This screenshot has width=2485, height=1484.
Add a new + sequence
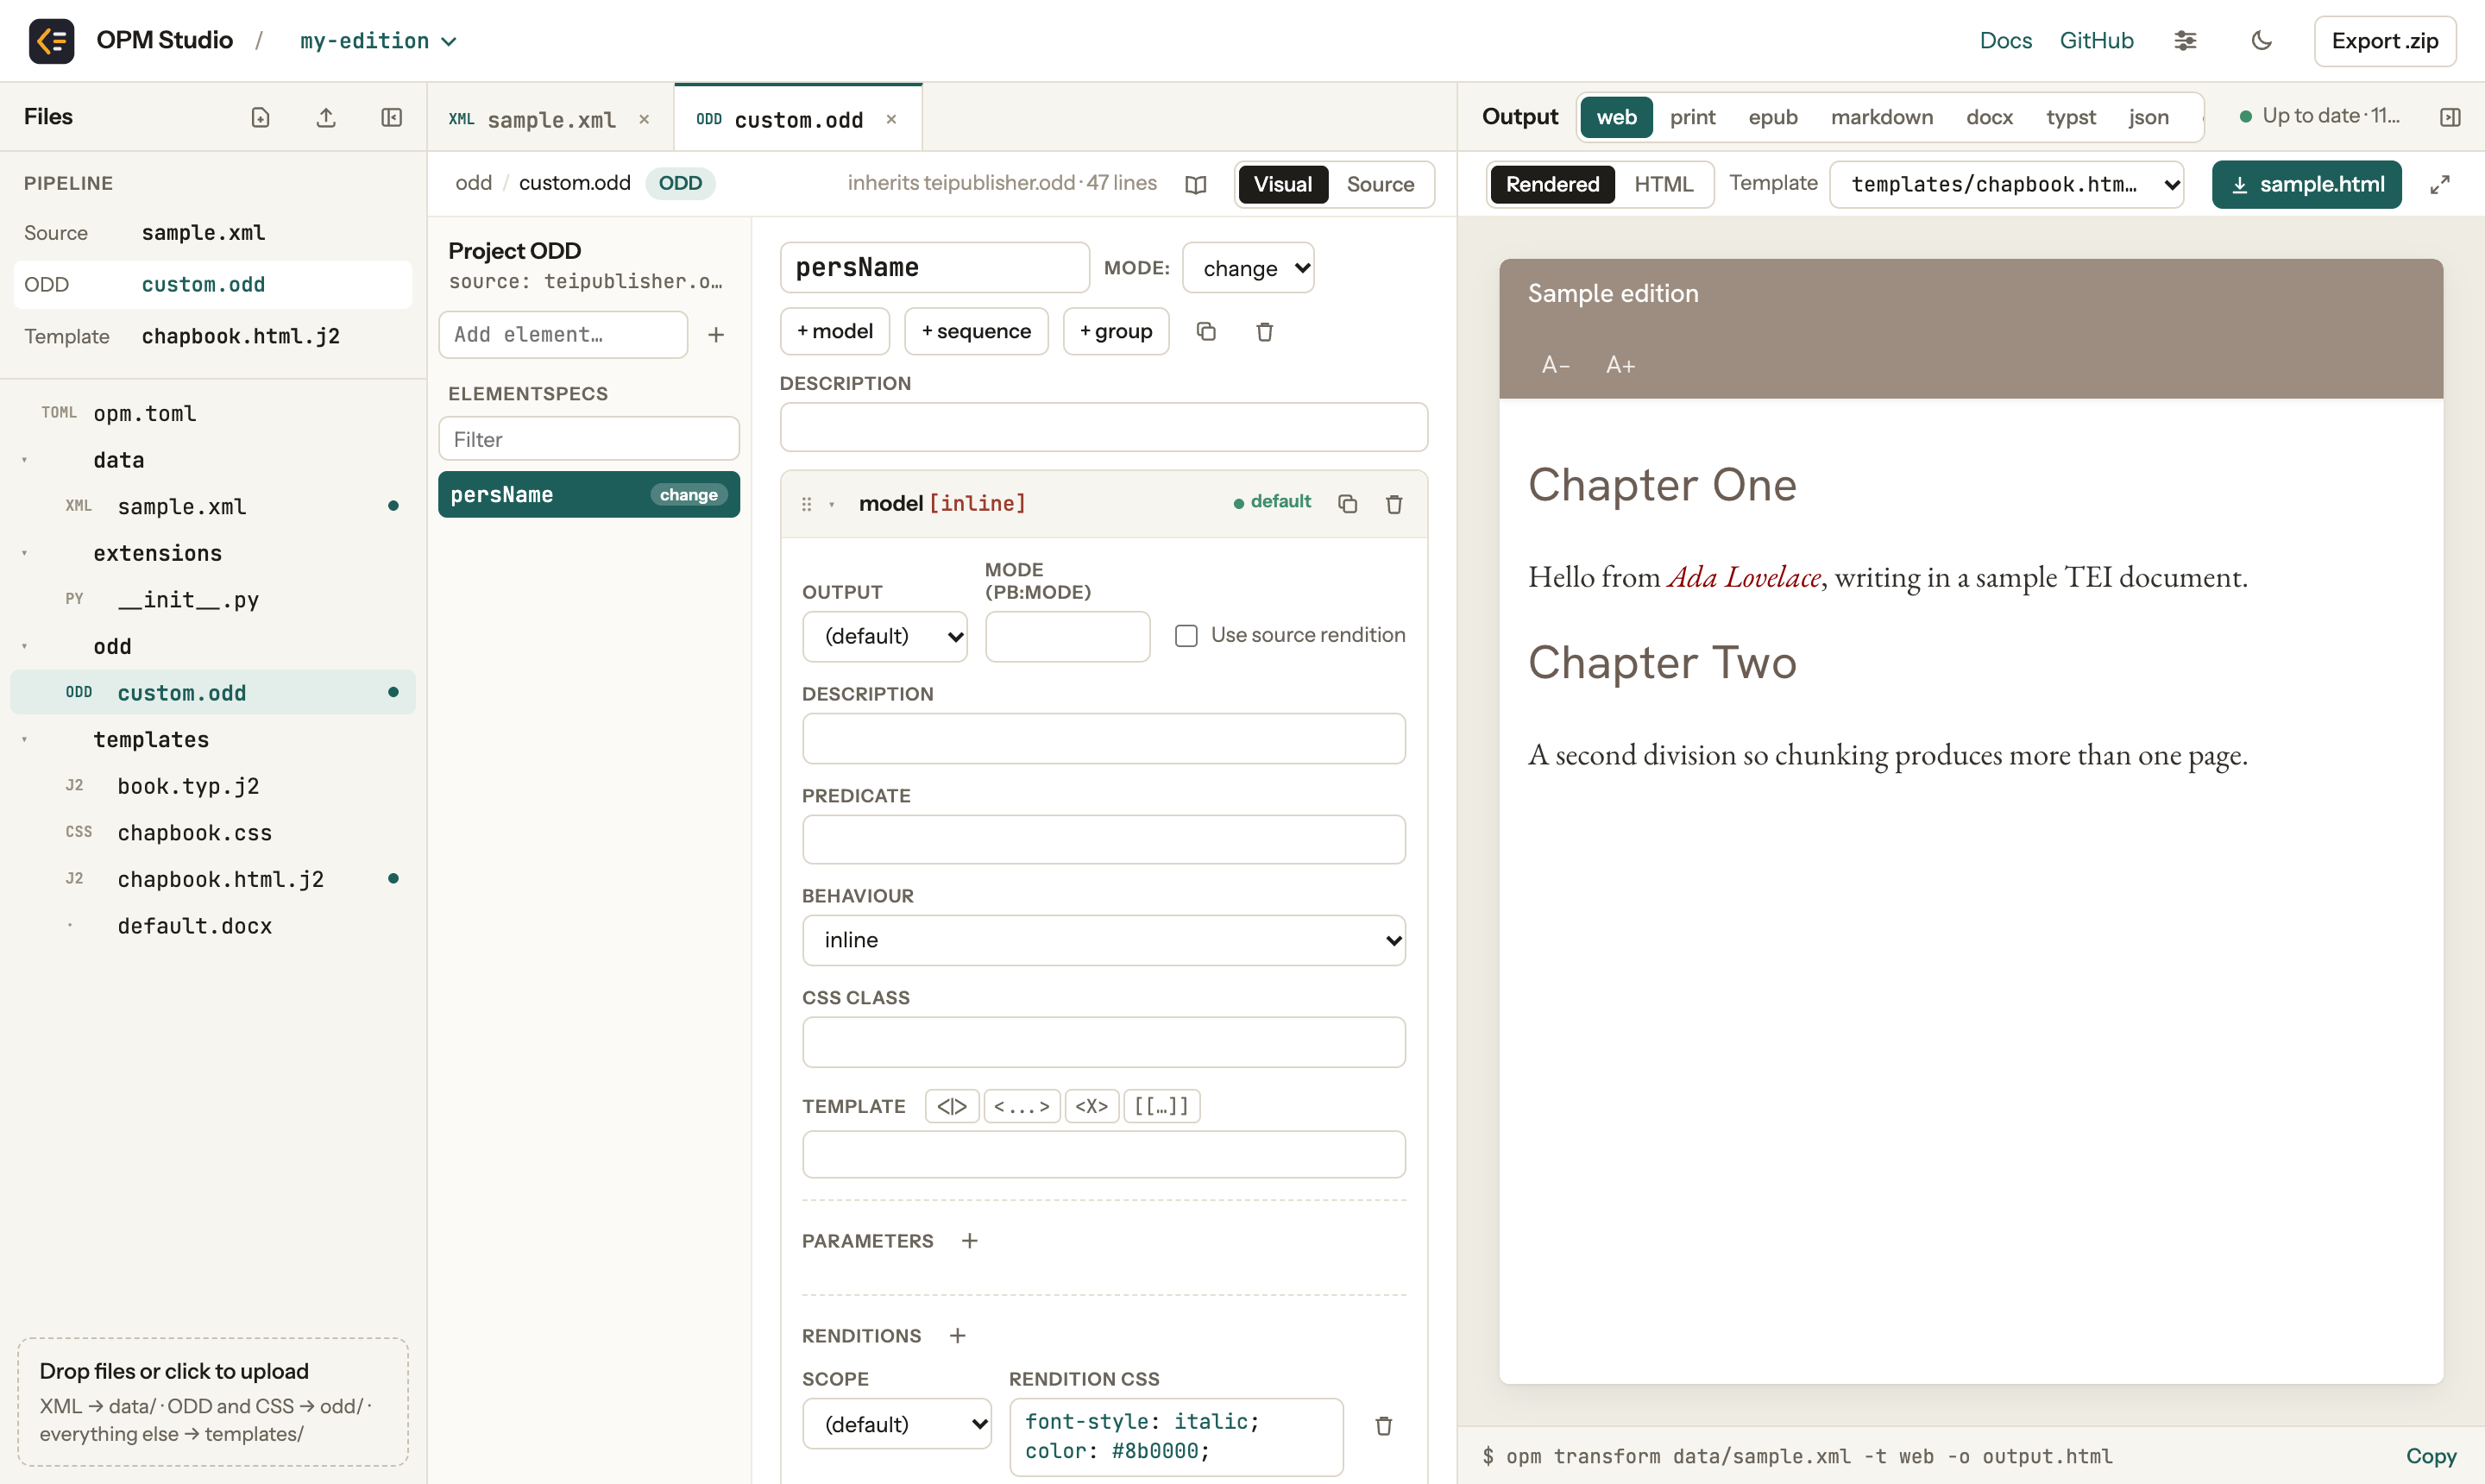point(976,331)
